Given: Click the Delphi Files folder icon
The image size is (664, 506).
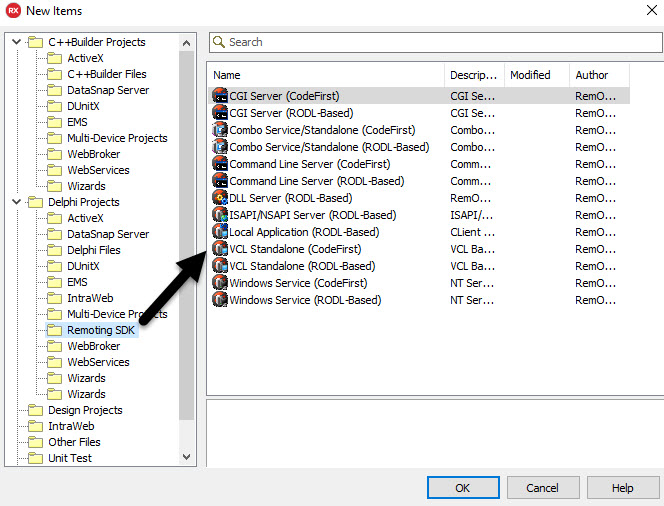Looking at the screenshot, I should [54, 250].
